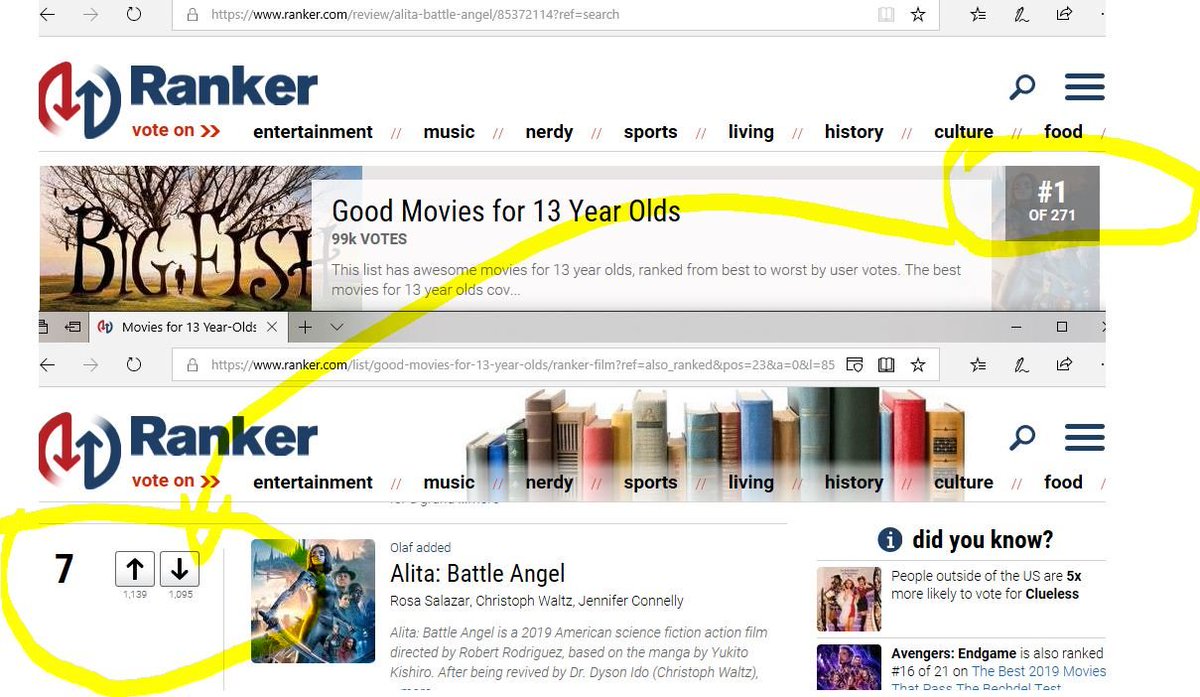Click the share icon in the top browser window
The height and width of the screenshot is (697, 1200).
pos(1064,15)
